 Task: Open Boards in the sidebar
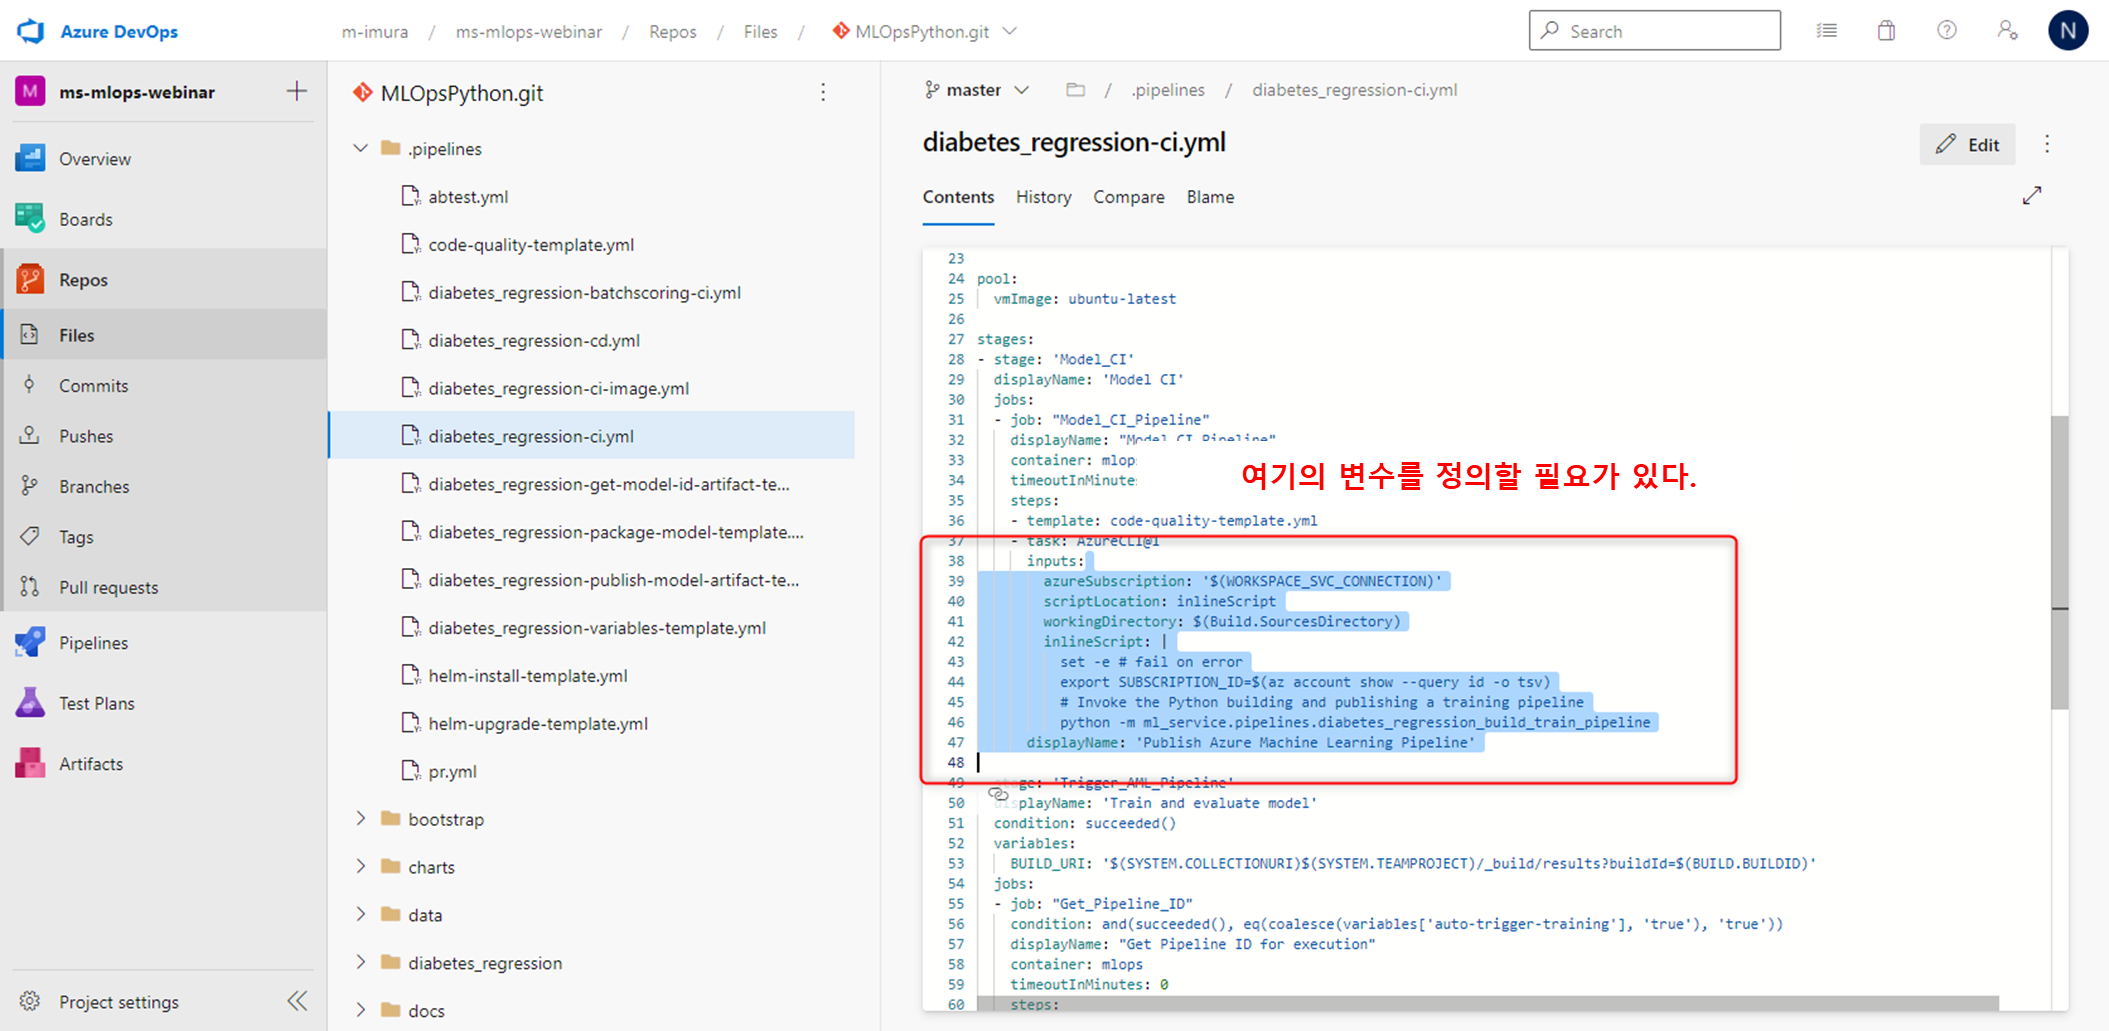[x=85, y=219]
